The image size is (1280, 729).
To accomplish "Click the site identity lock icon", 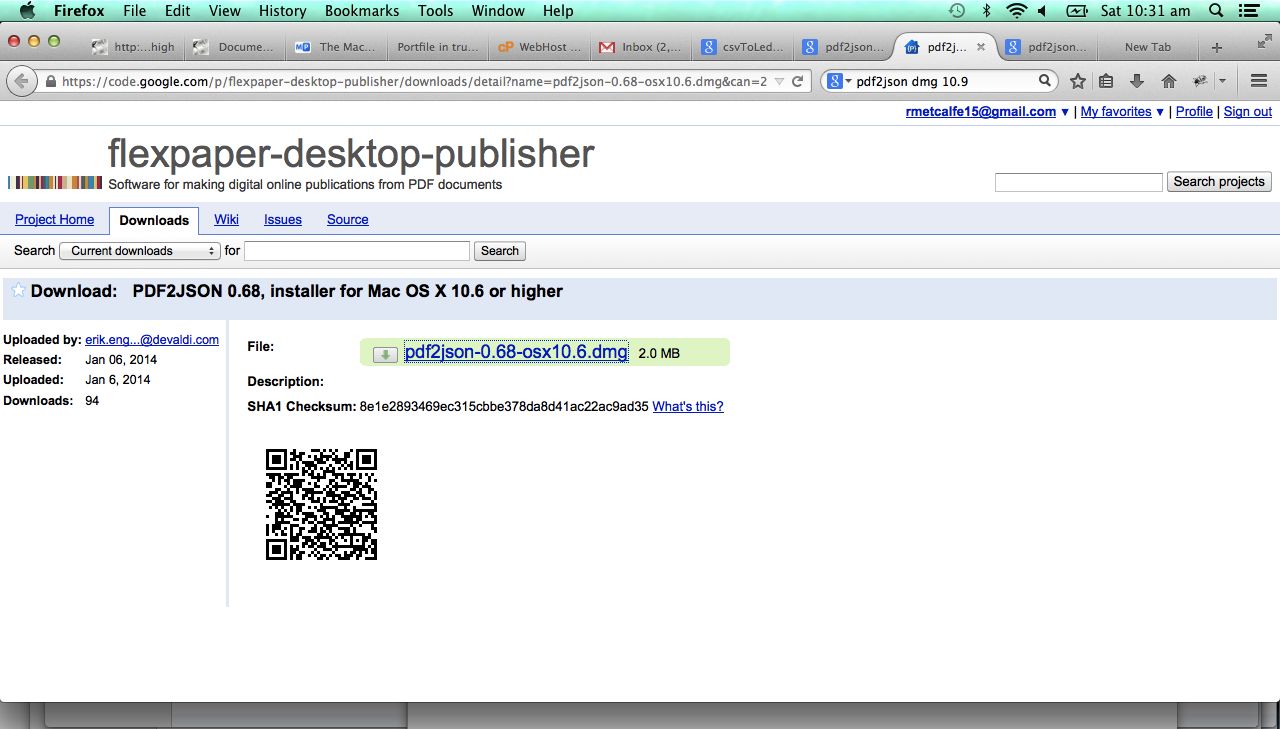I will click(49, 82).
